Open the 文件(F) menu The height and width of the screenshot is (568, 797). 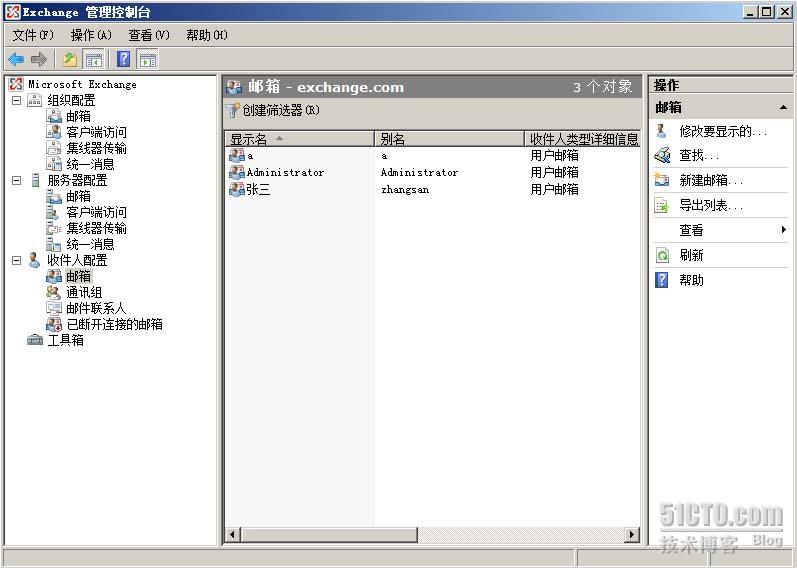tap(33, 35)
